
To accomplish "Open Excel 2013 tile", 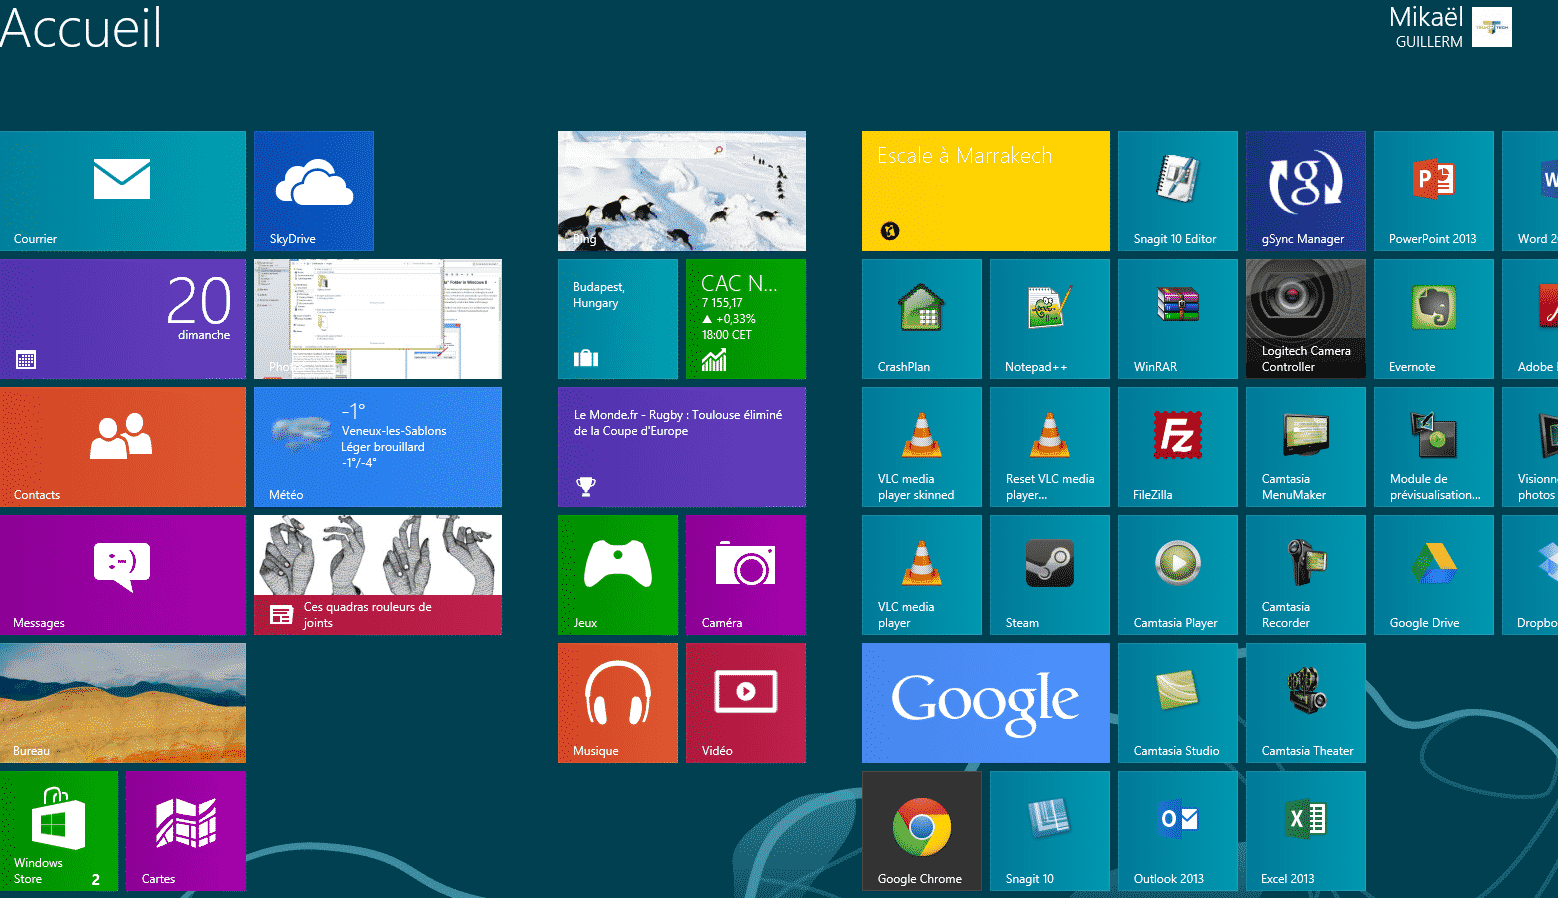I will click(1305, 830).
